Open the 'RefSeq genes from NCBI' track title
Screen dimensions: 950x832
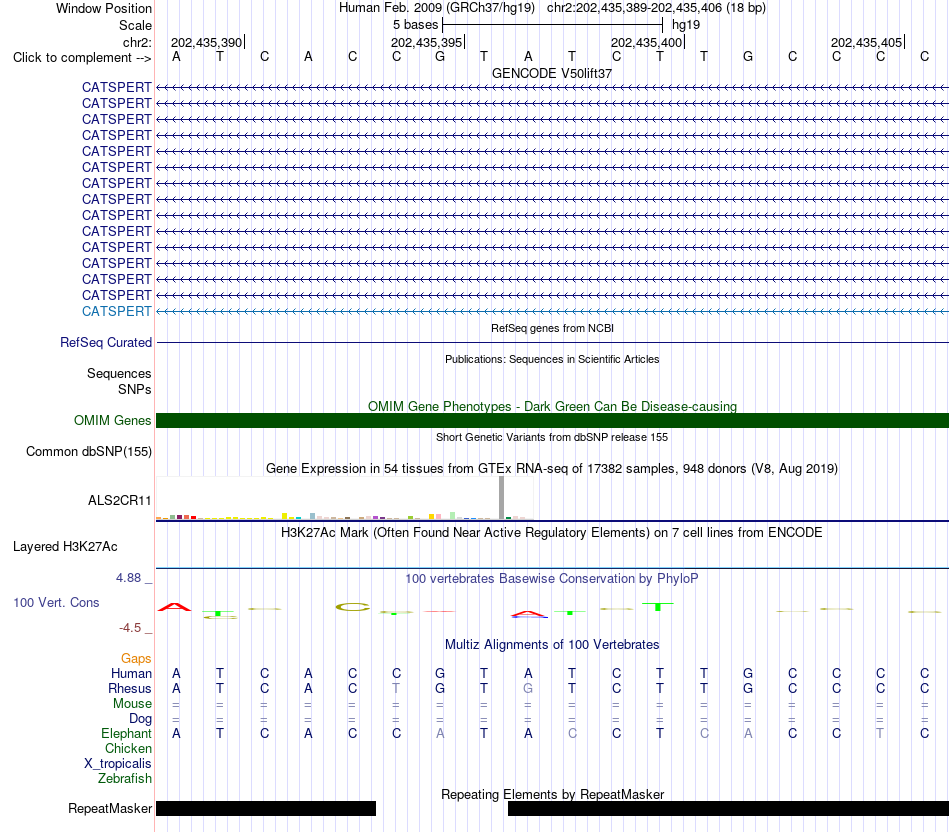coord(552,328)
